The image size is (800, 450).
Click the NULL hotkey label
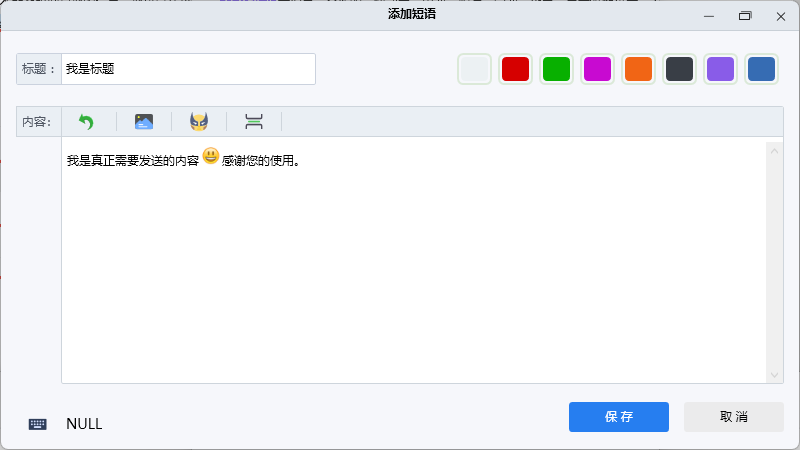[x=84, y=424]
